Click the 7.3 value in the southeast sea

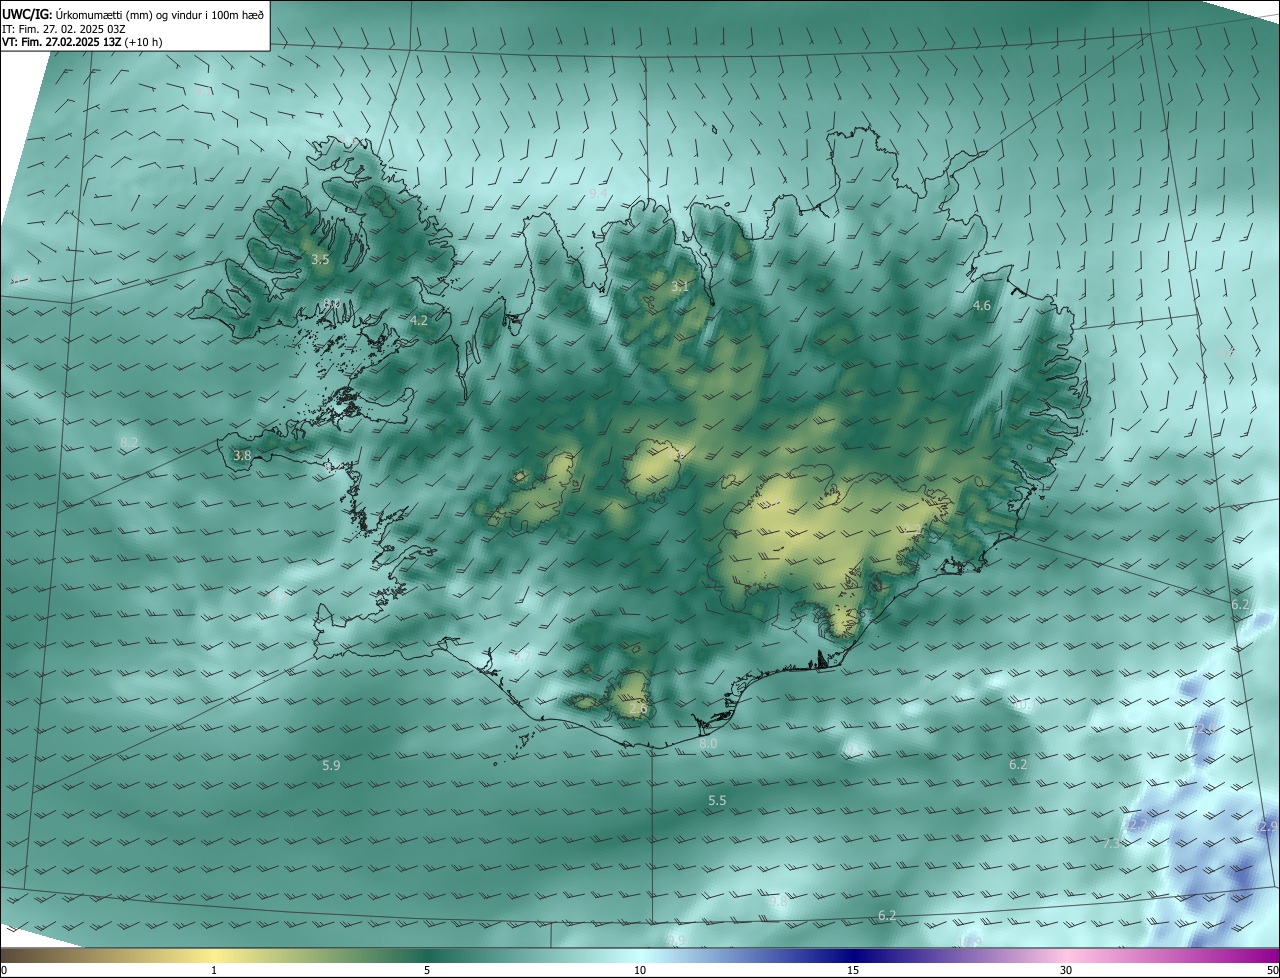tap(1112, 843)
